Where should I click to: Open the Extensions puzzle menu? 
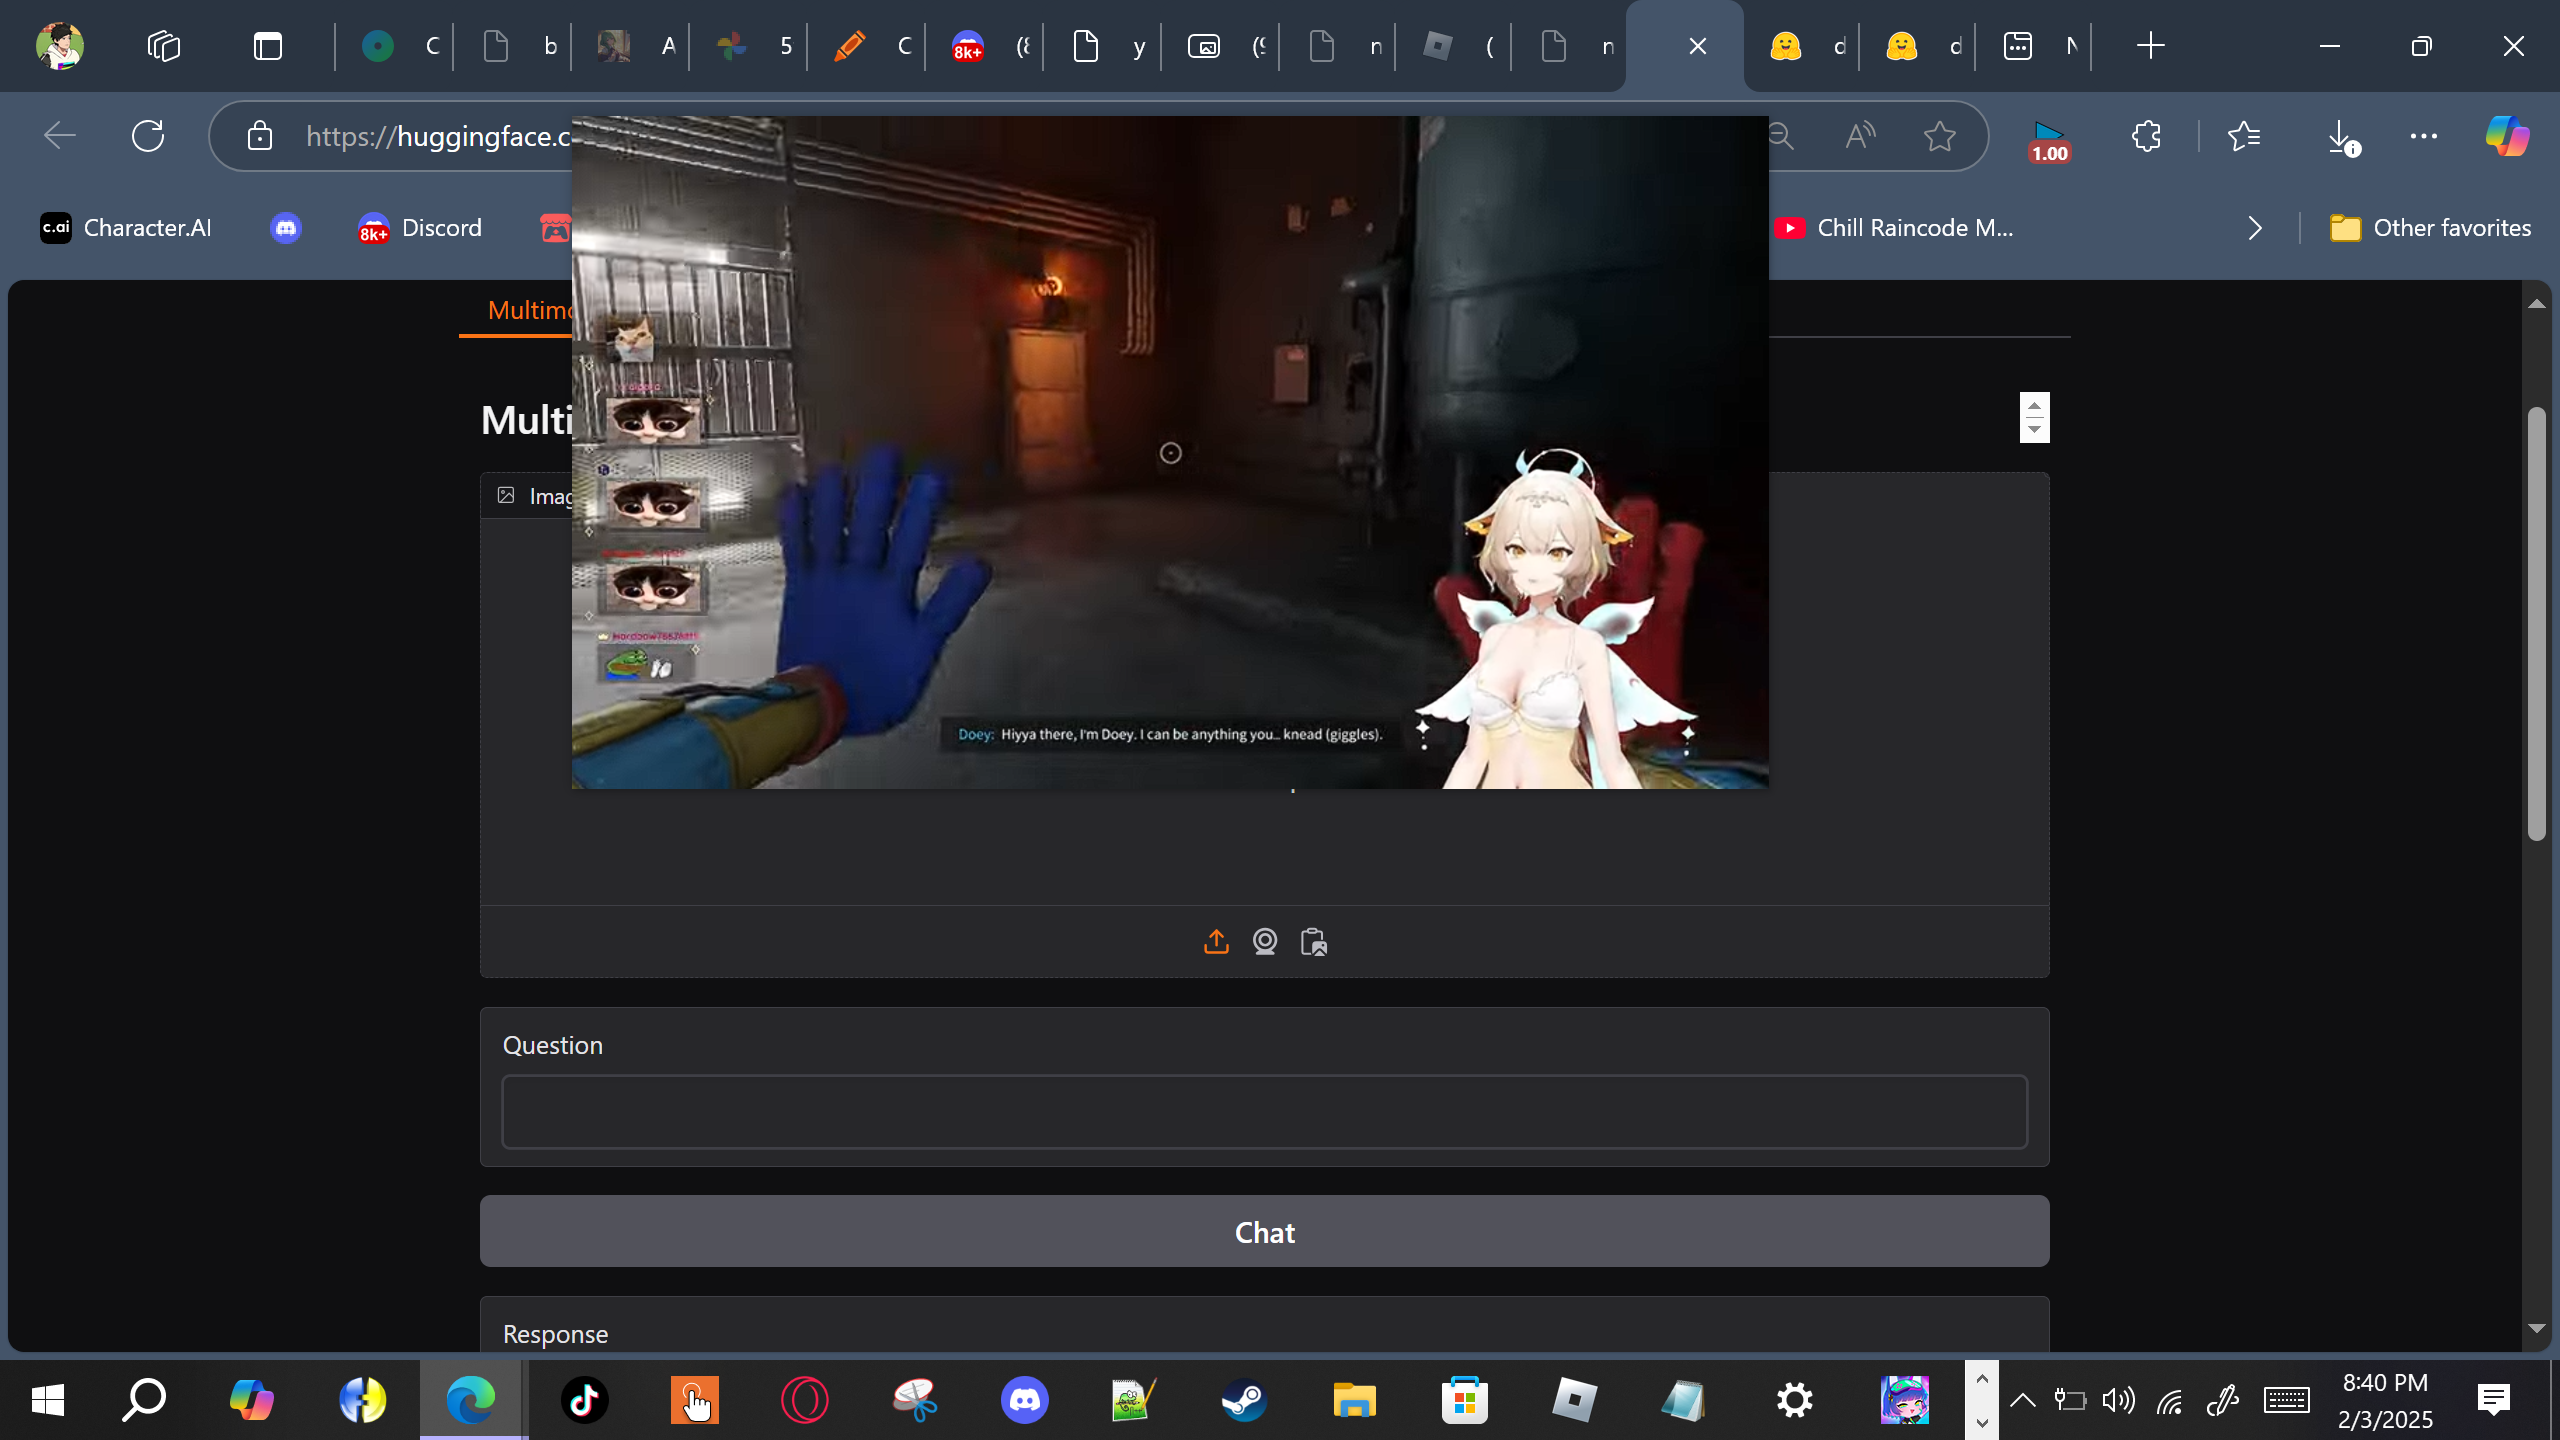click(x=2146, y=136)
